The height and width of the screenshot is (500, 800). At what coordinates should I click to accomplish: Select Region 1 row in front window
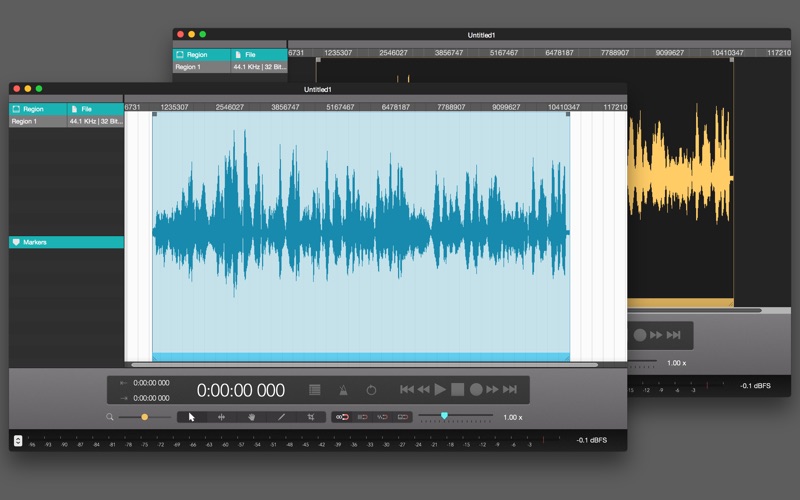point(38,121)
